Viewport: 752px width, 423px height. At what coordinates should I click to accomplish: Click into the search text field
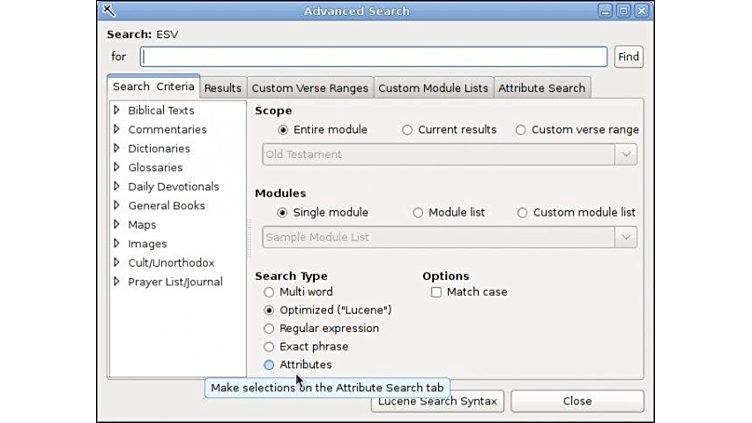[x=373, y=57]
